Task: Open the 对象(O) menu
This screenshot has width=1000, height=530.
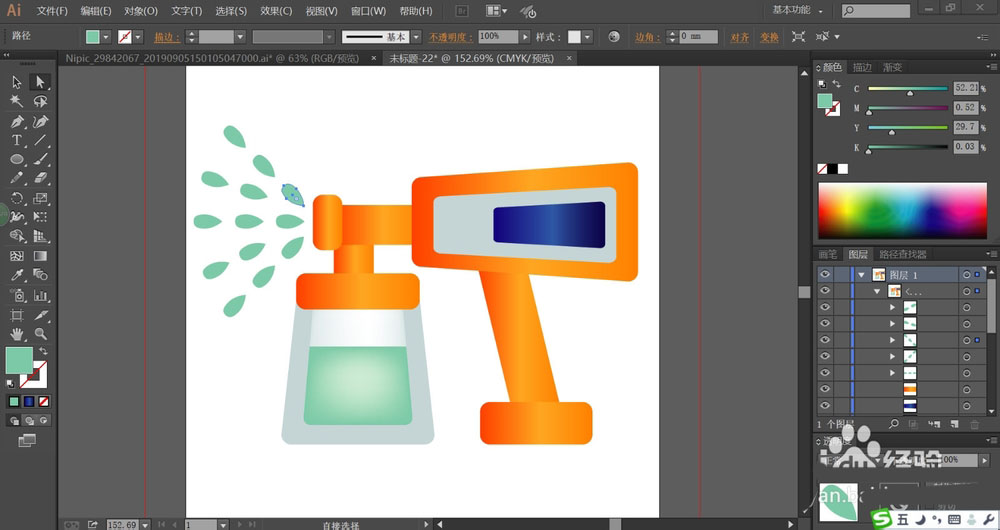Action: click(x=141, y=11)
